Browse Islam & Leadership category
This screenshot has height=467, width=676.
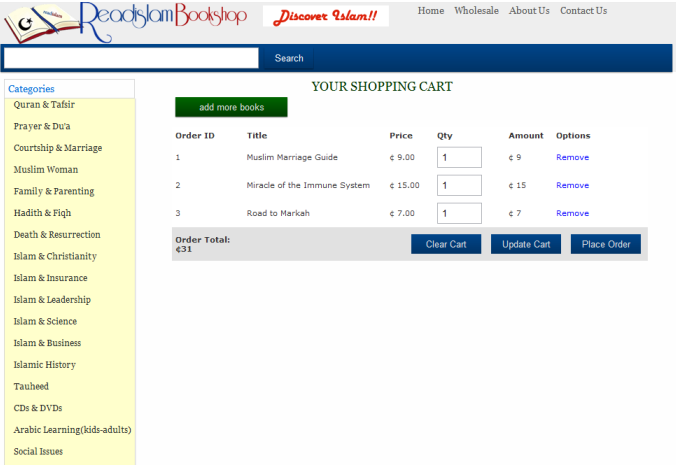[x=52, y=300]
